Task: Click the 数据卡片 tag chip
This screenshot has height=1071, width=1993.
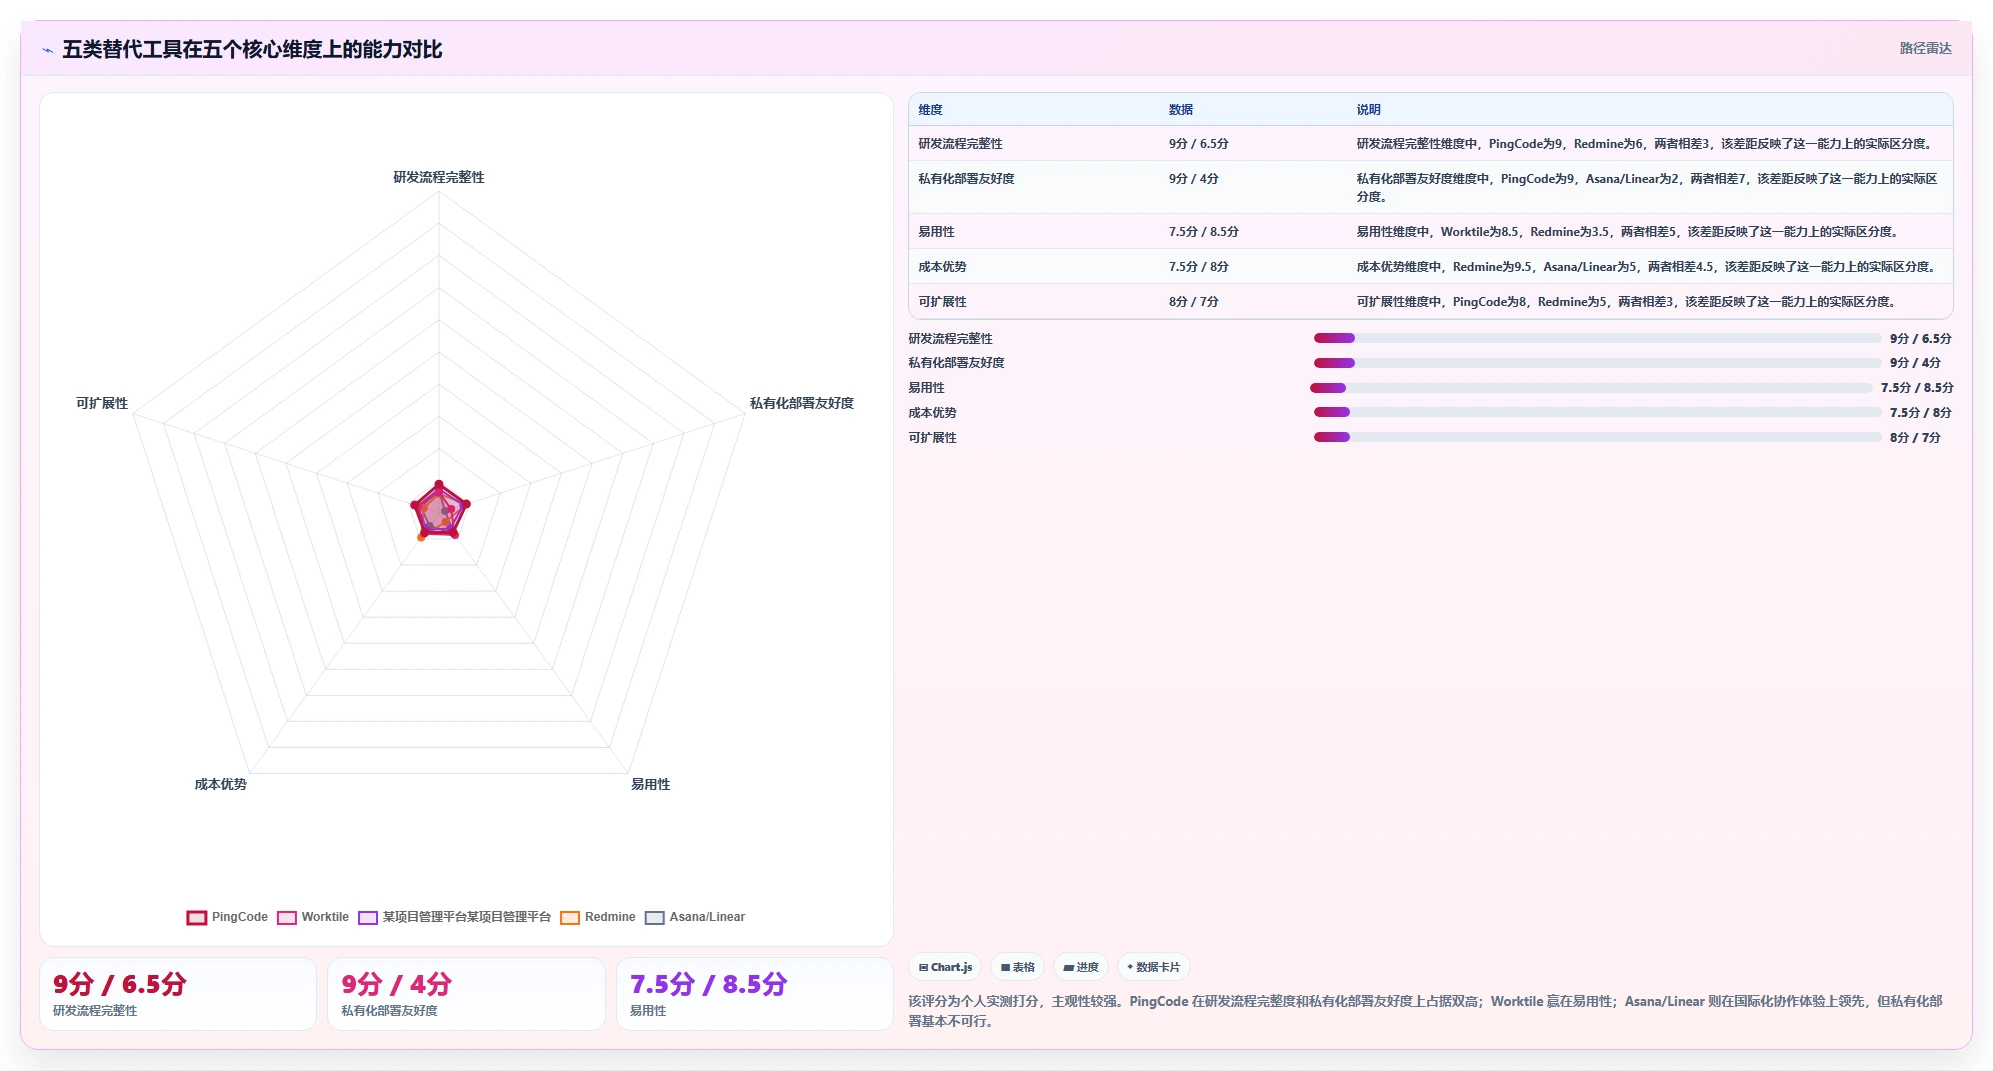Action: pyautogui.click(x=1154, y=967)
